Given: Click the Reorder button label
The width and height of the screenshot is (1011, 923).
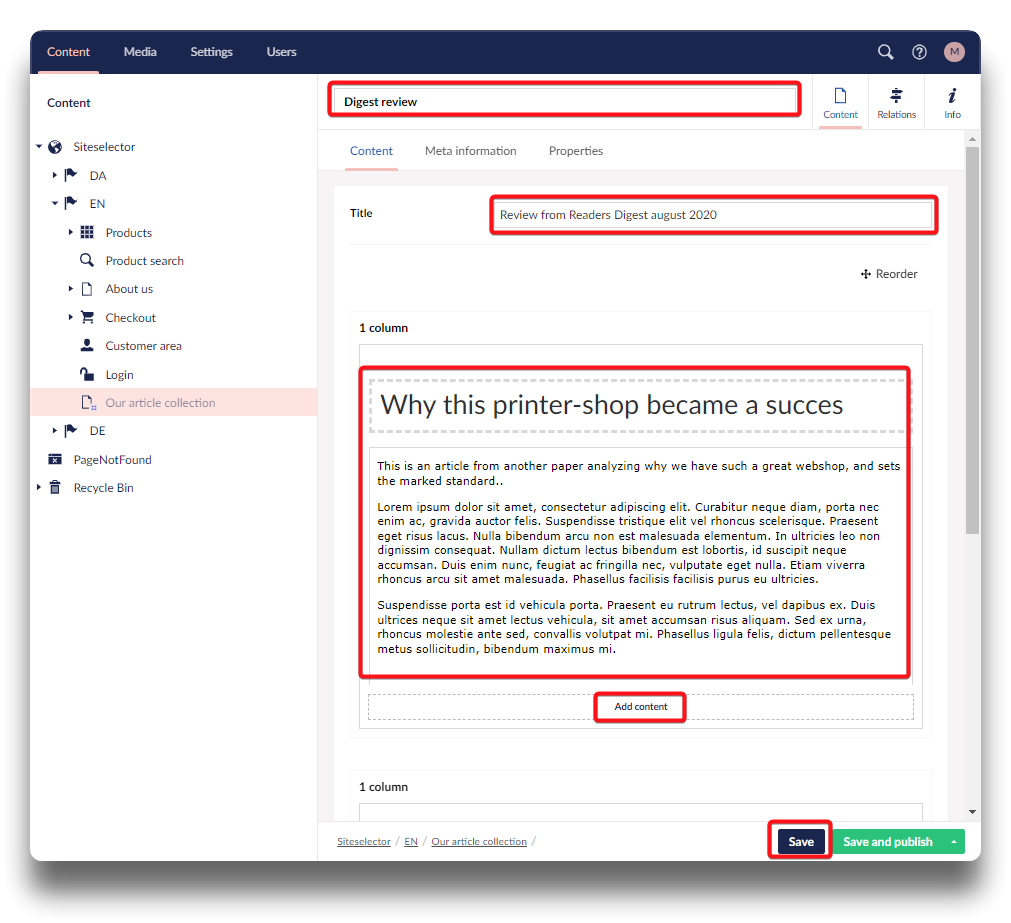Looking at the screenshot, I should 896,274.
